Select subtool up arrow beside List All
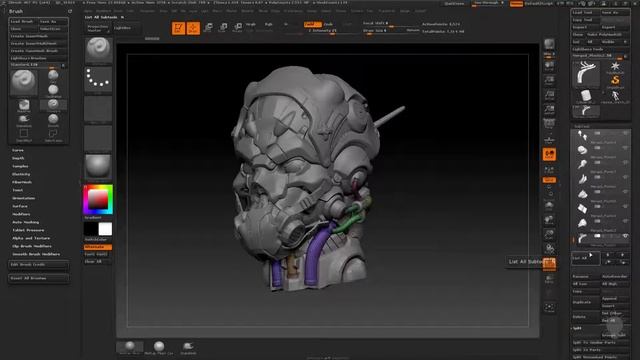 [x=608, y=255]
